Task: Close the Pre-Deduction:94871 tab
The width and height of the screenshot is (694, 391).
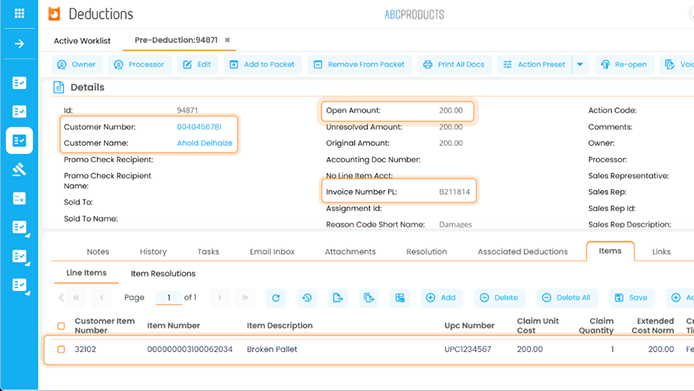Action: click(x=227, y=40)
